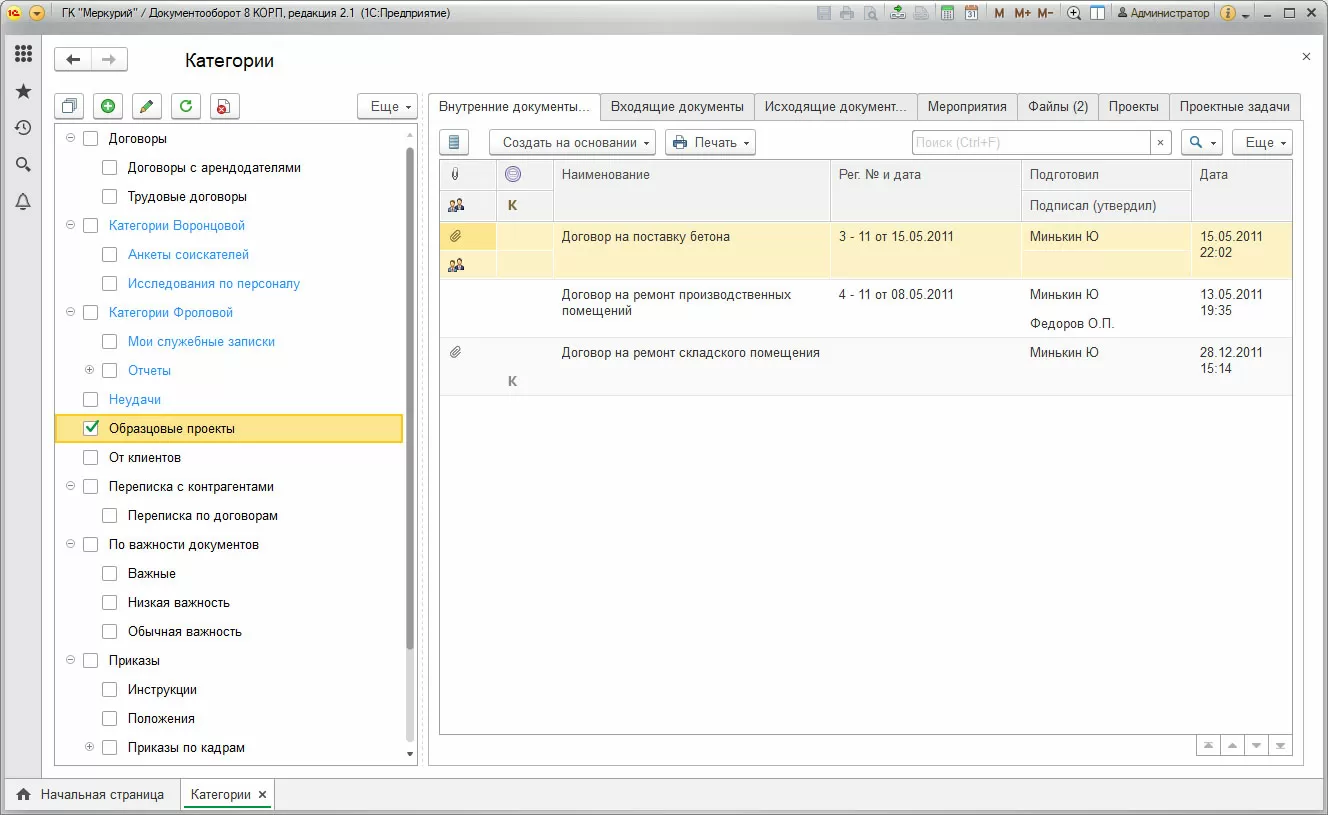The image size is (1328, 815).
Task: Collapse the Категории Воронцовой node
Action: [x=70, y=226]
